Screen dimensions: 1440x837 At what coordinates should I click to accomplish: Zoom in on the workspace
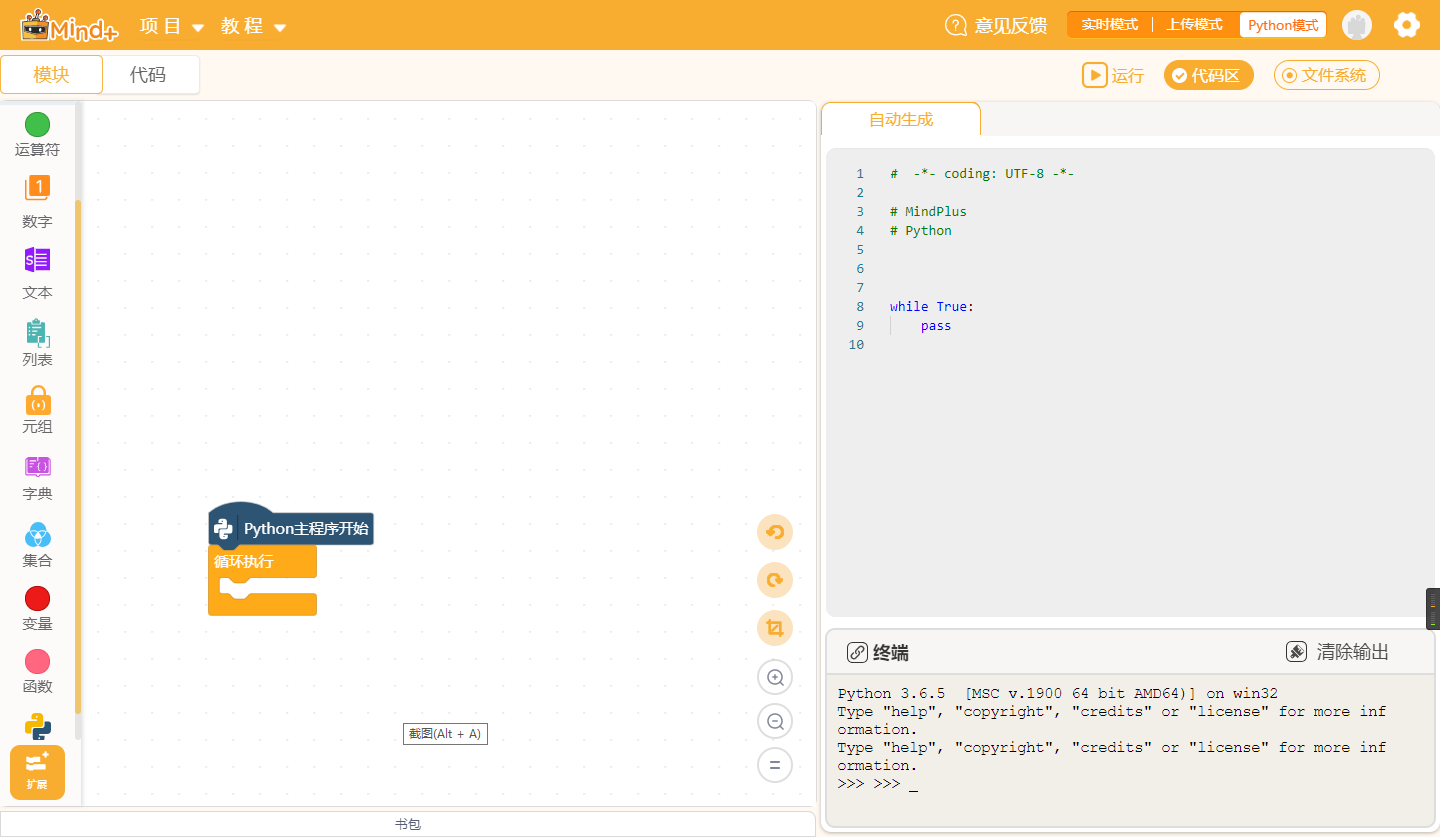coord(775,677)
